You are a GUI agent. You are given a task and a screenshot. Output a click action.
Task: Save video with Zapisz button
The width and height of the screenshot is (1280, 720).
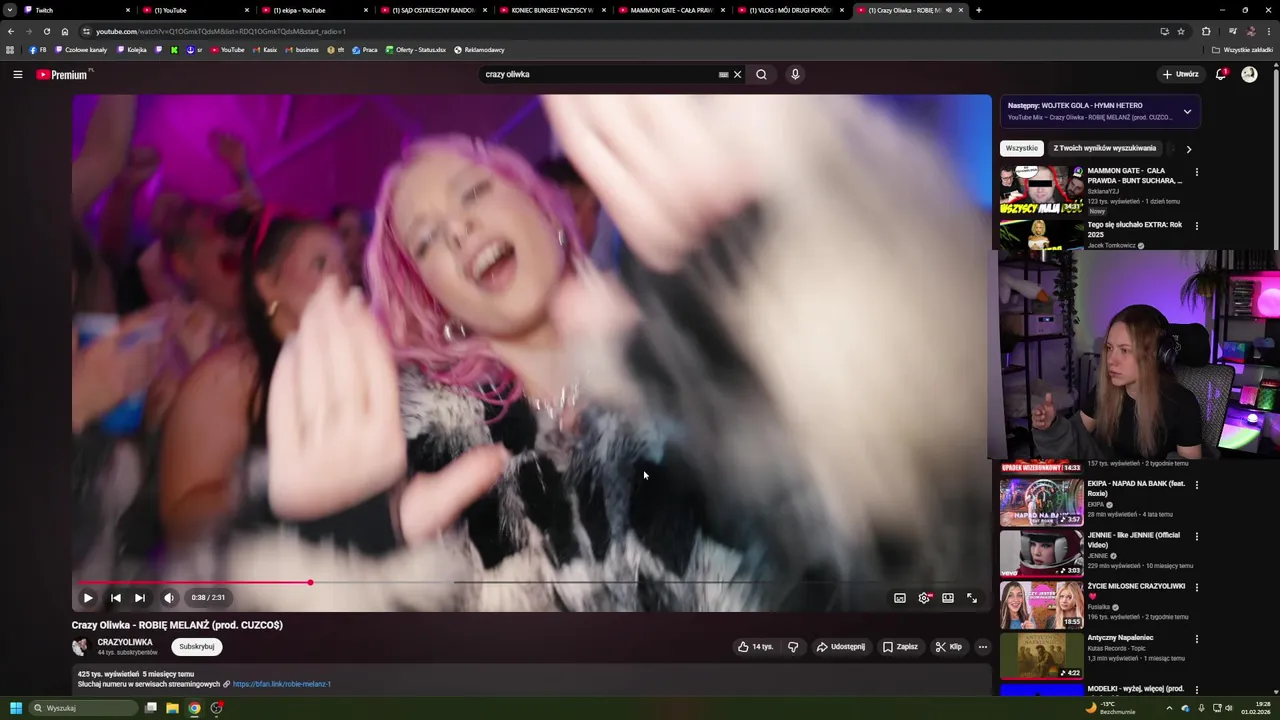pos(900,647)
